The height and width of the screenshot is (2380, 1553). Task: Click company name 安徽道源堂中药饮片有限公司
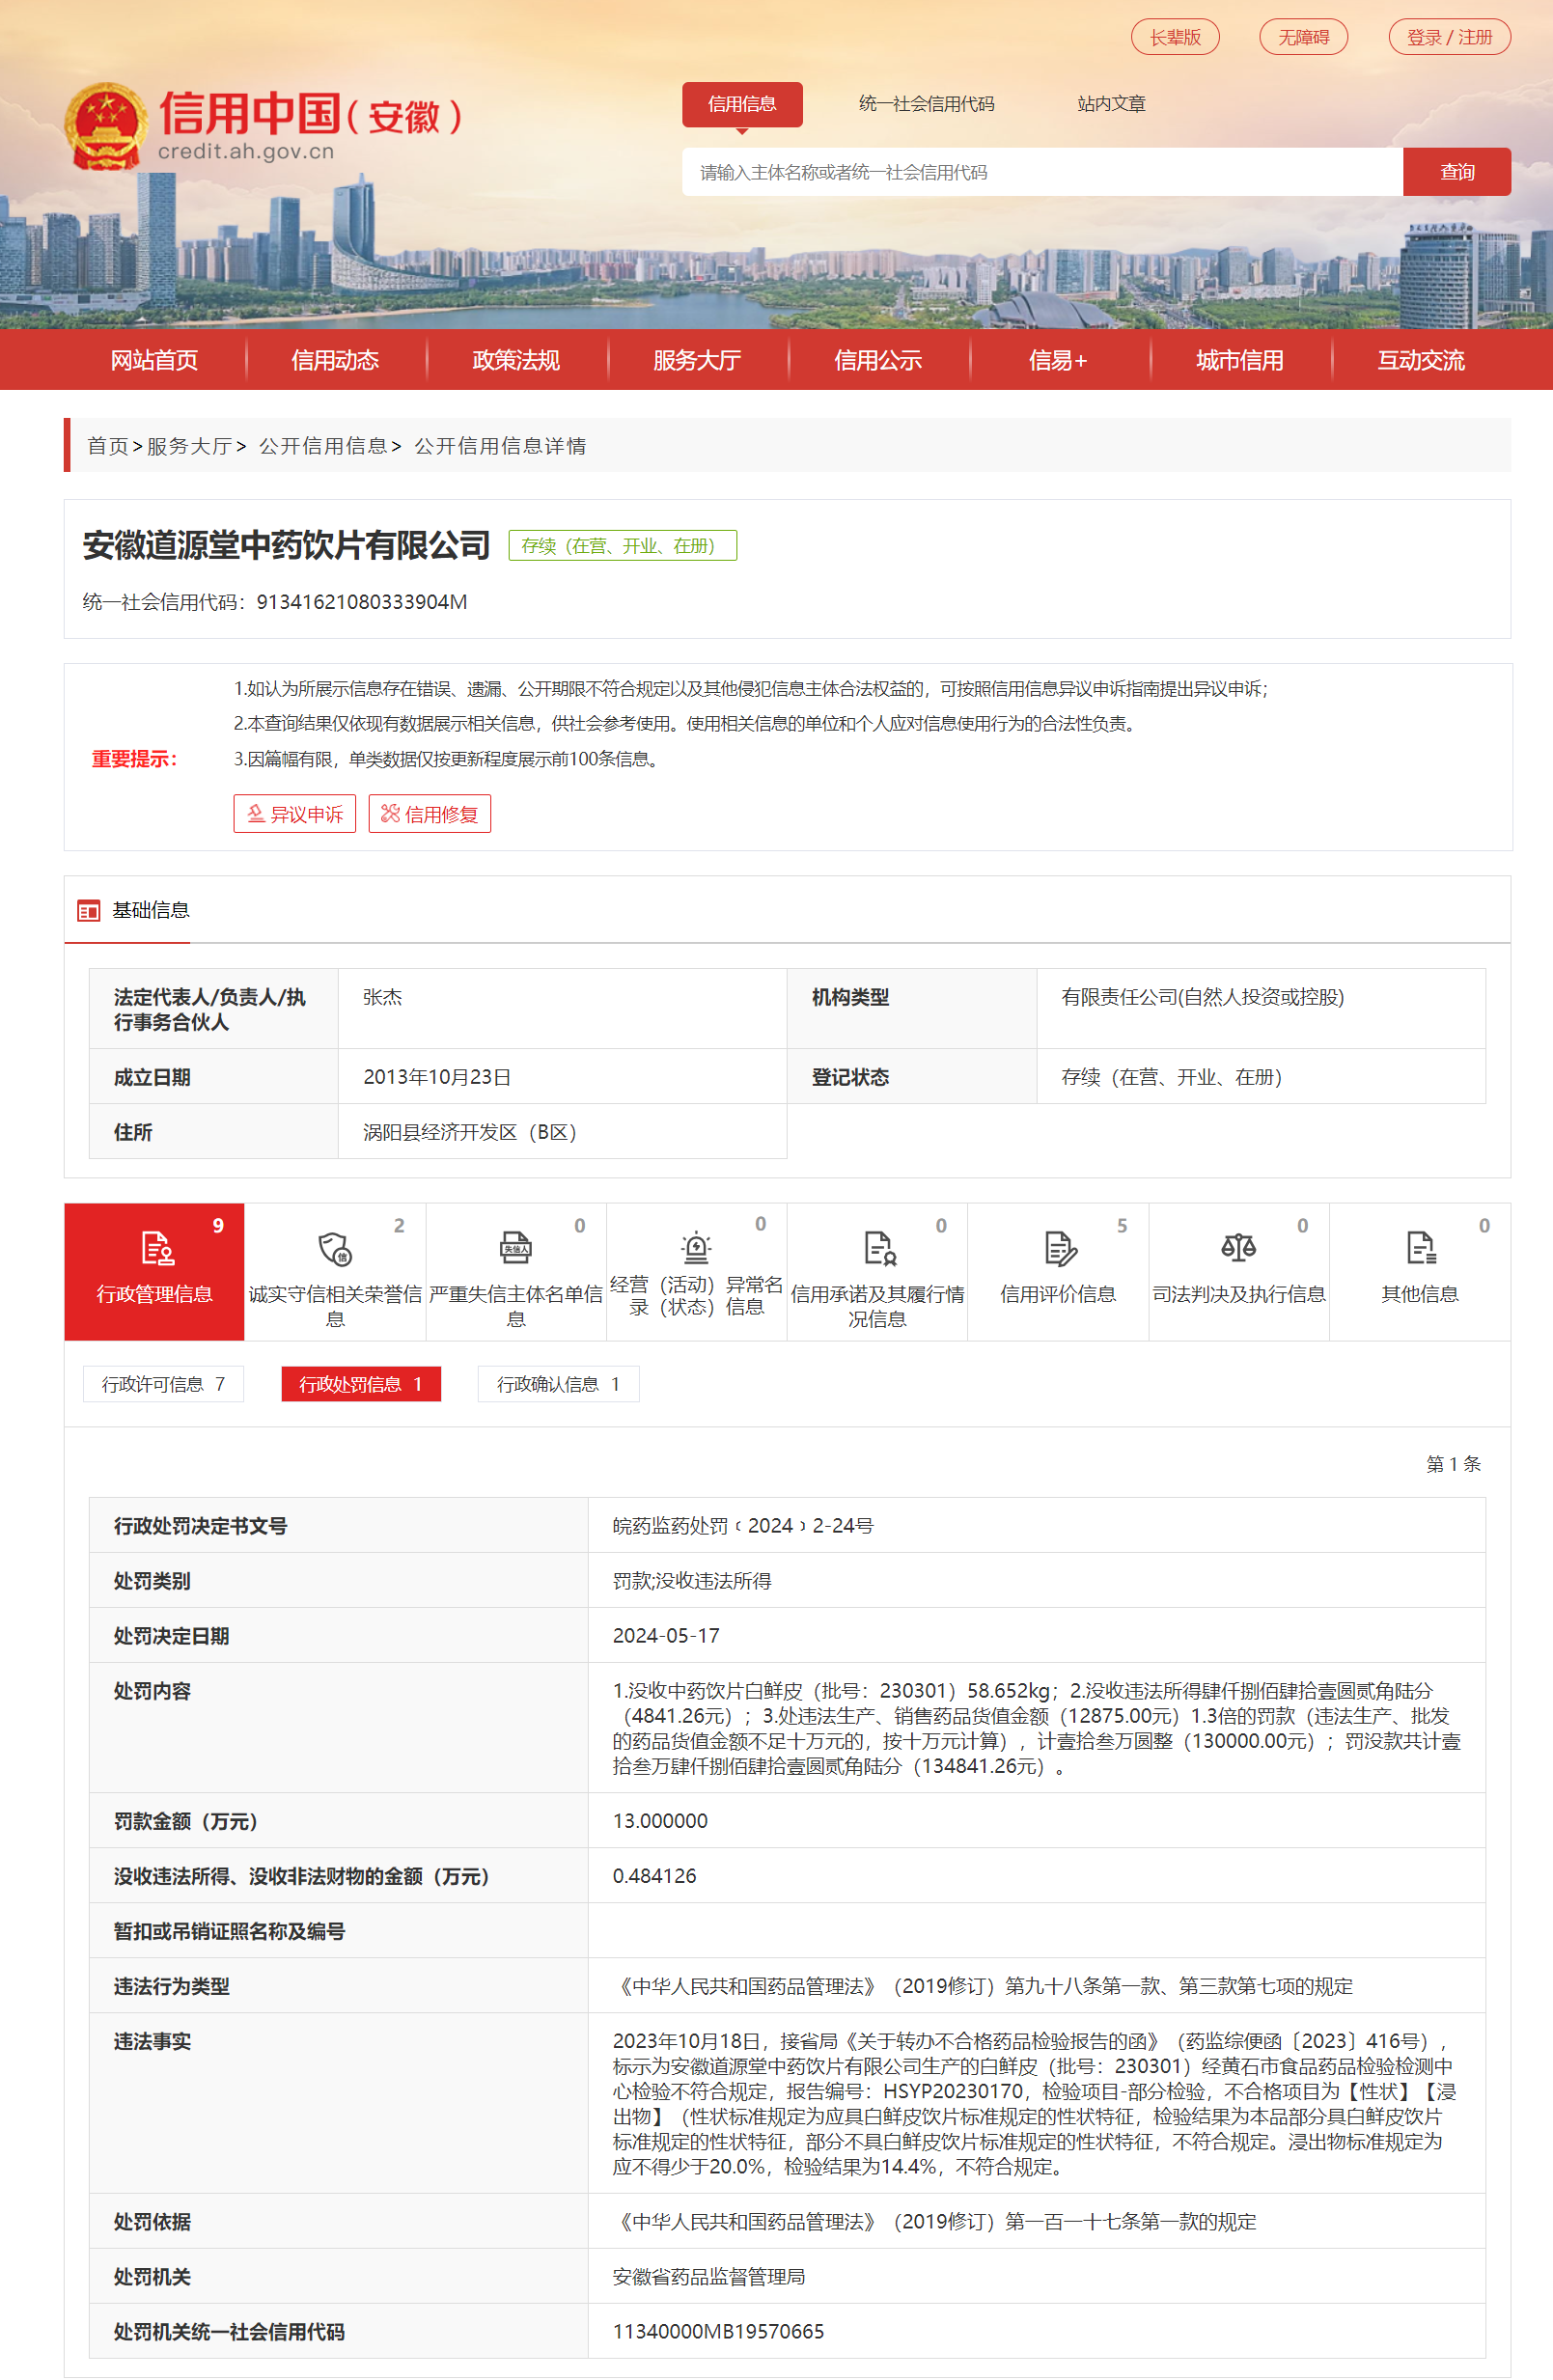287,545
